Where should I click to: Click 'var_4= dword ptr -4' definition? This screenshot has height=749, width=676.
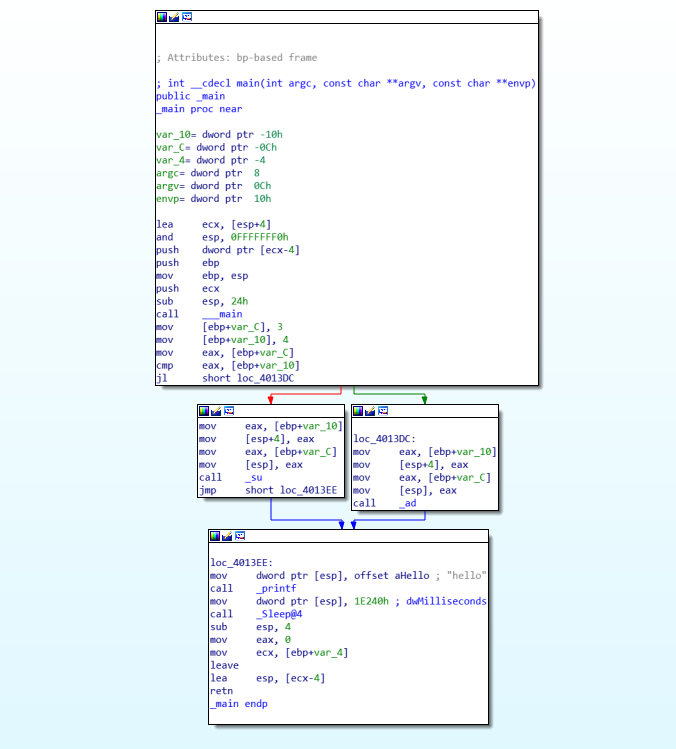pyautogui.click(x=211, y=160)
